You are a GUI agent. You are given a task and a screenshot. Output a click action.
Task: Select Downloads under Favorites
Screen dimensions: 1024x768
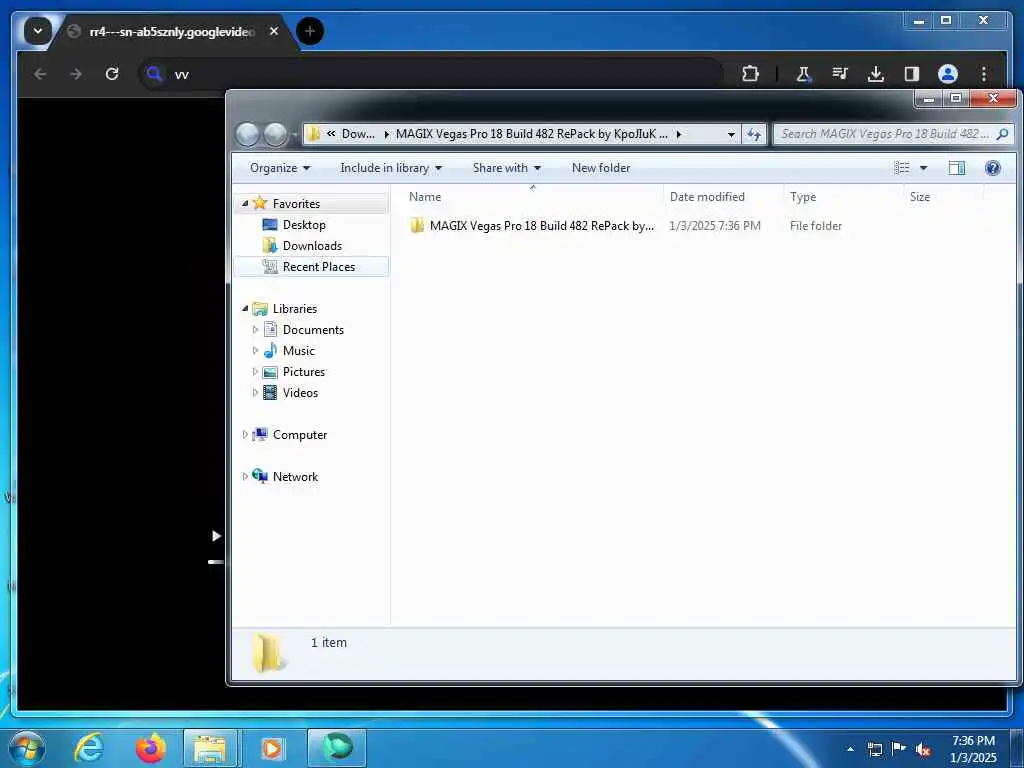tap(312, 246)
